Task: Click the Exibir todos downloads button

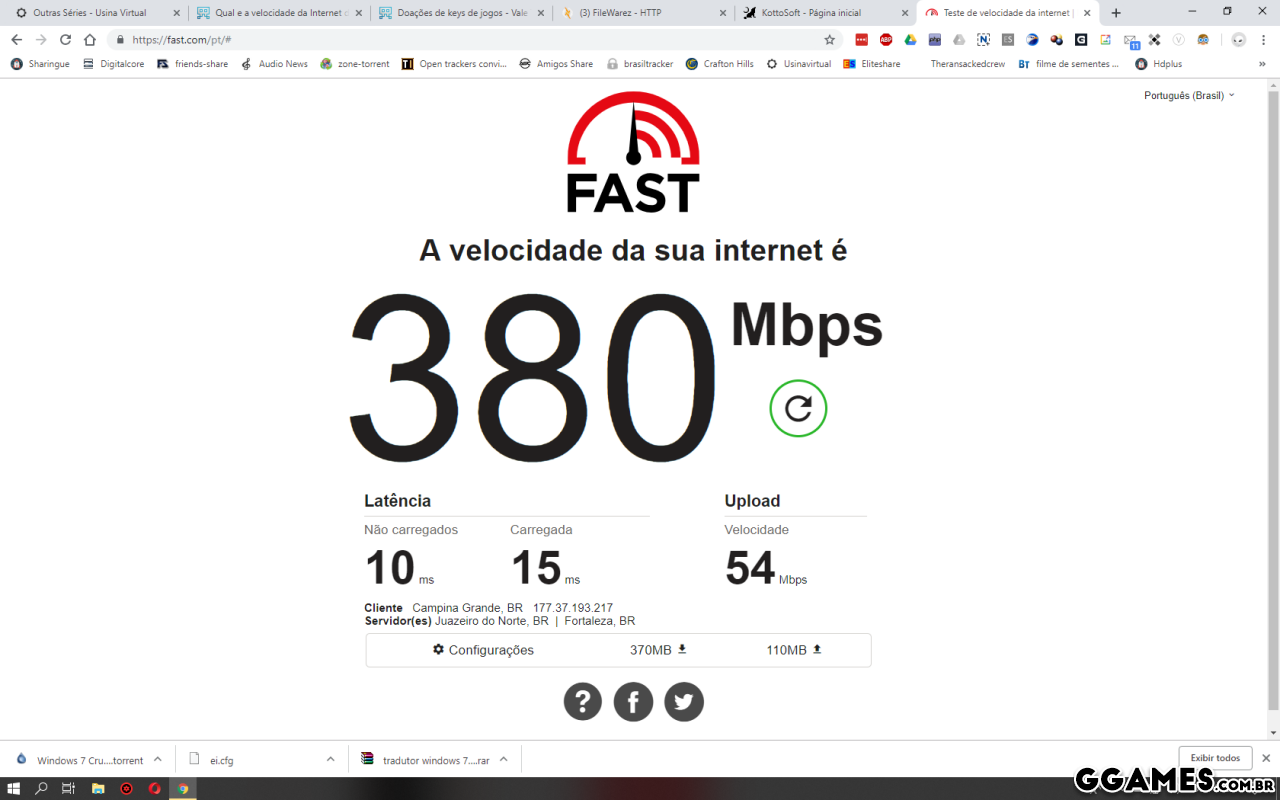Action: [x=1215, y=758]
